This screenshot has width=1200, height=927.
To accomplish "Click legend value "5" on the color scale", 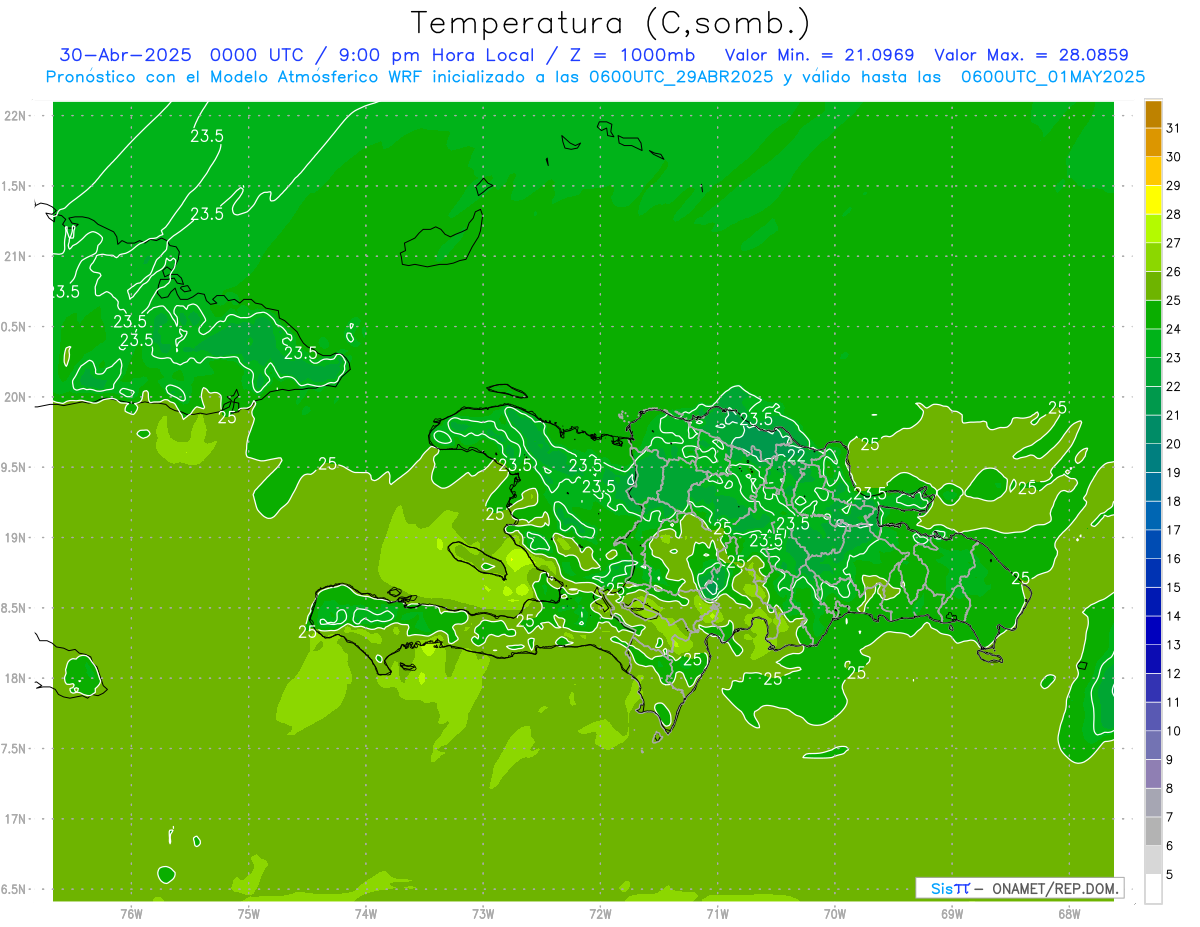I will coord(1169,875).
